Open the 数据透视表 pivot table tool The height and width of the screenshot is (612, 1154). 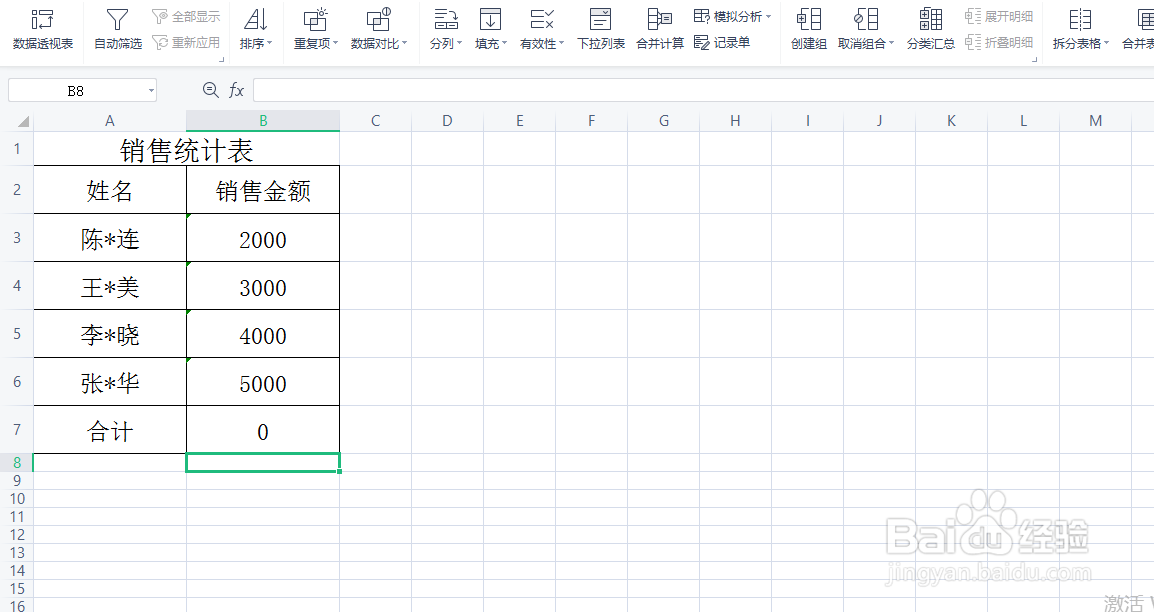click(43, 29)
